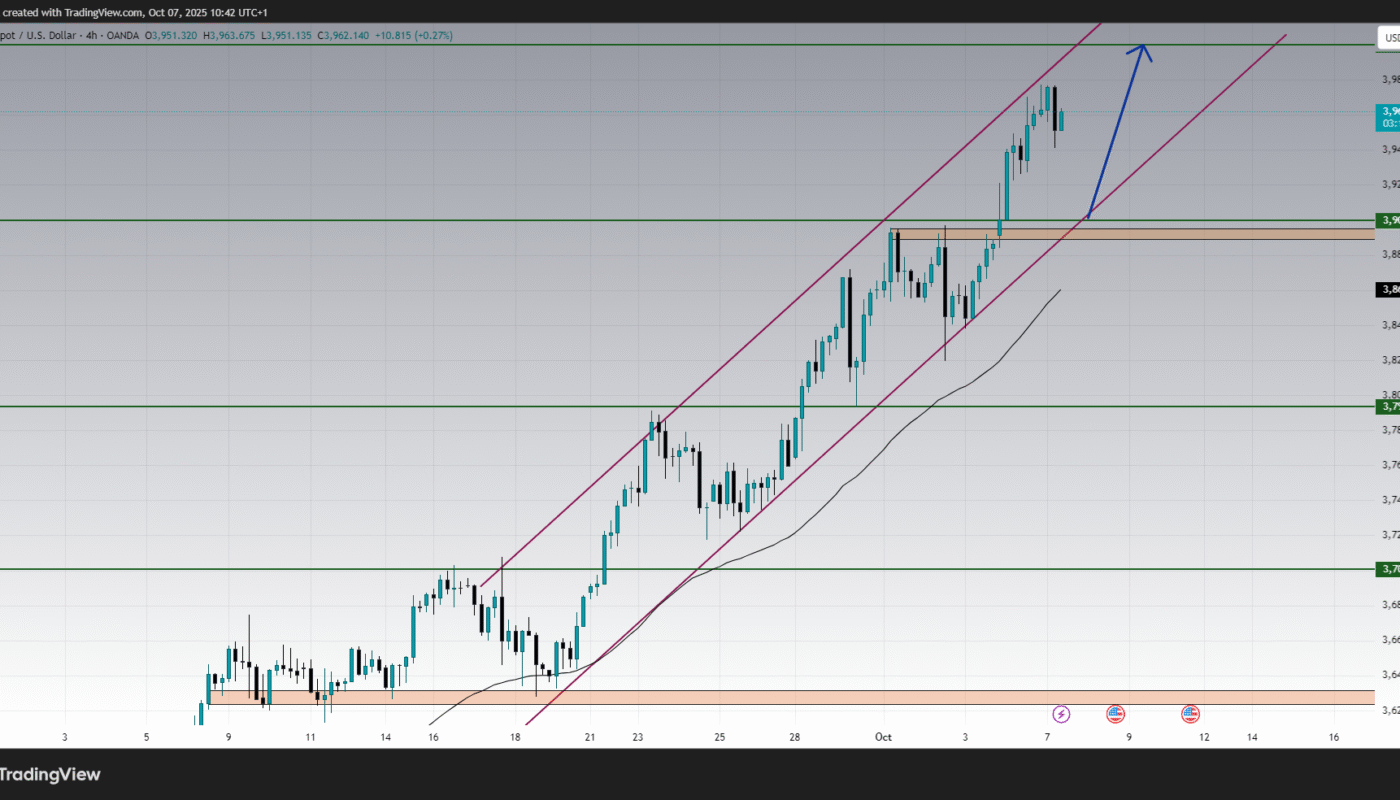Screen dimensions: 1400x800
Task: Click the +10.815 (+0.27%) change value
Action: point(412,35)
